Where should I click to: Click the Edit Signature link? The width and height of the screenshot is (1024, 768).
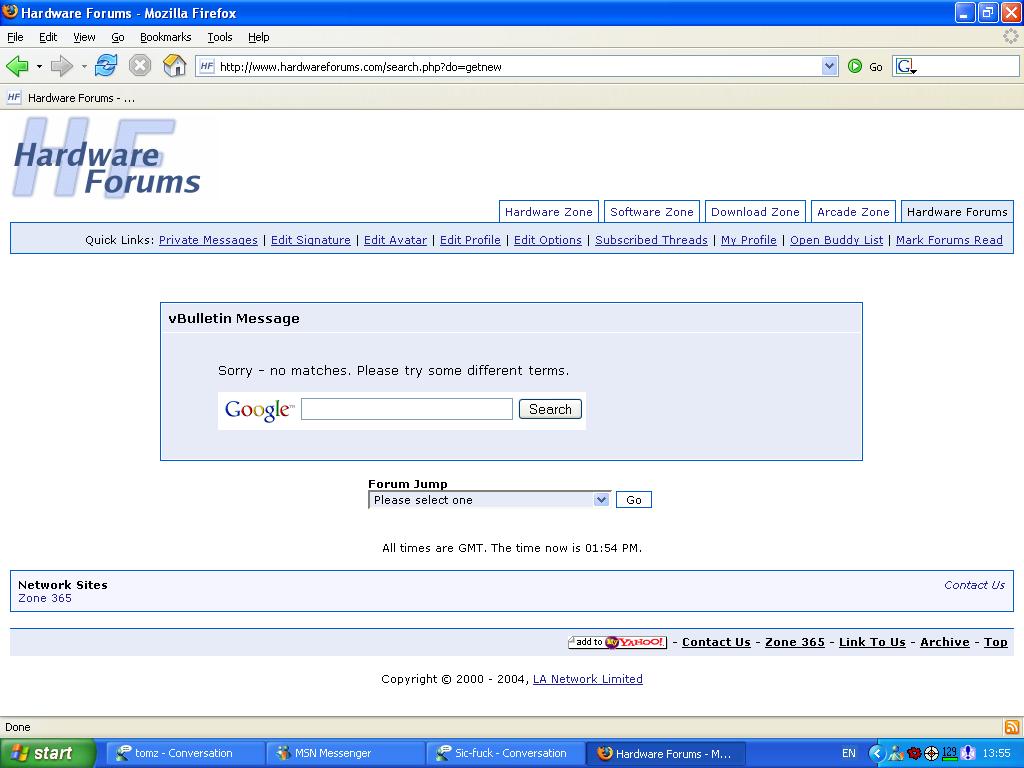pyautogui.click(x=311, y=240)
